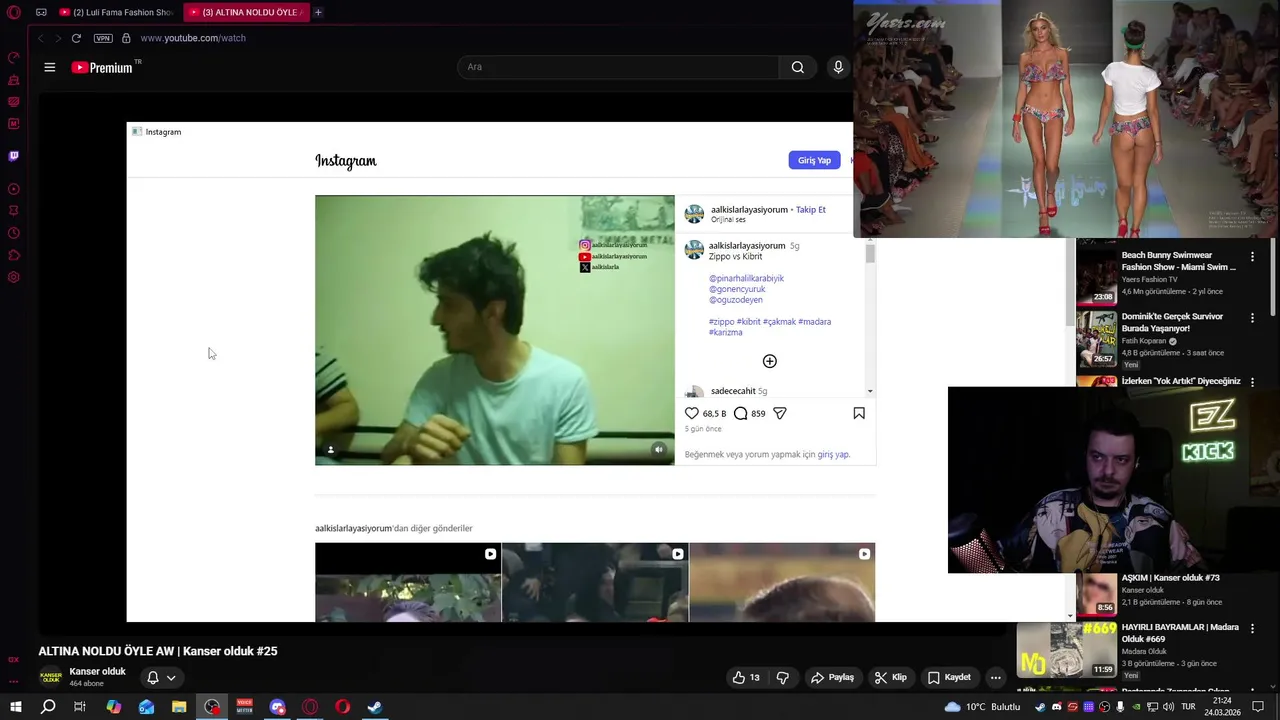This screenshot has width=1280, height=720.
Task: Click the #zippo hashtag
Action: [x=721, y=322]
